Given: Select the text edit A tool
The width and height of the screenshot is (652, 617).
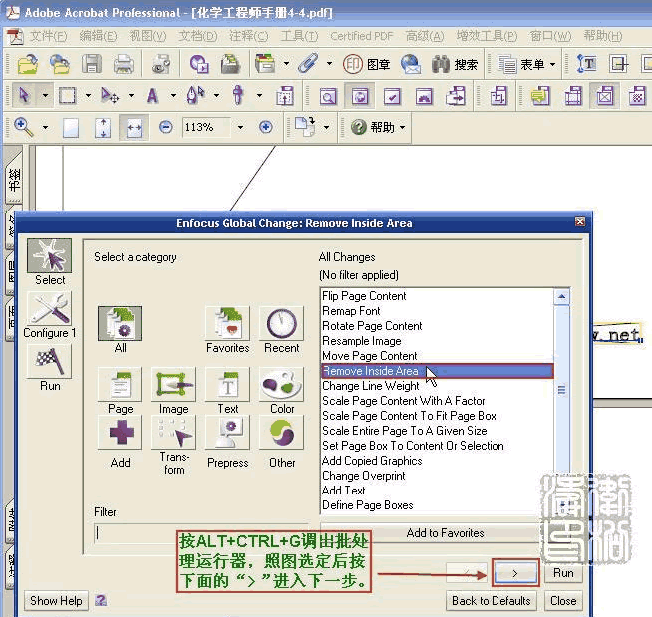Looking at the screenshot, I should [152, 96].
